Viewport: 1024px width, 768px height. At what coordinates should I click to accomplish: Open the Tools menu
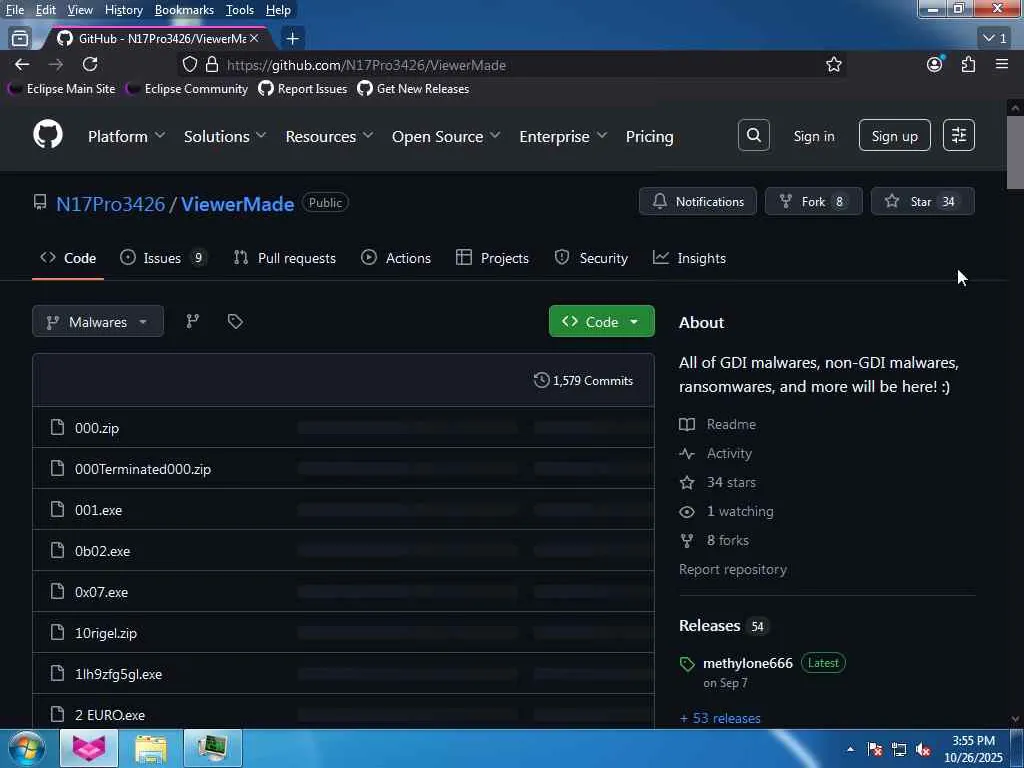240,10
